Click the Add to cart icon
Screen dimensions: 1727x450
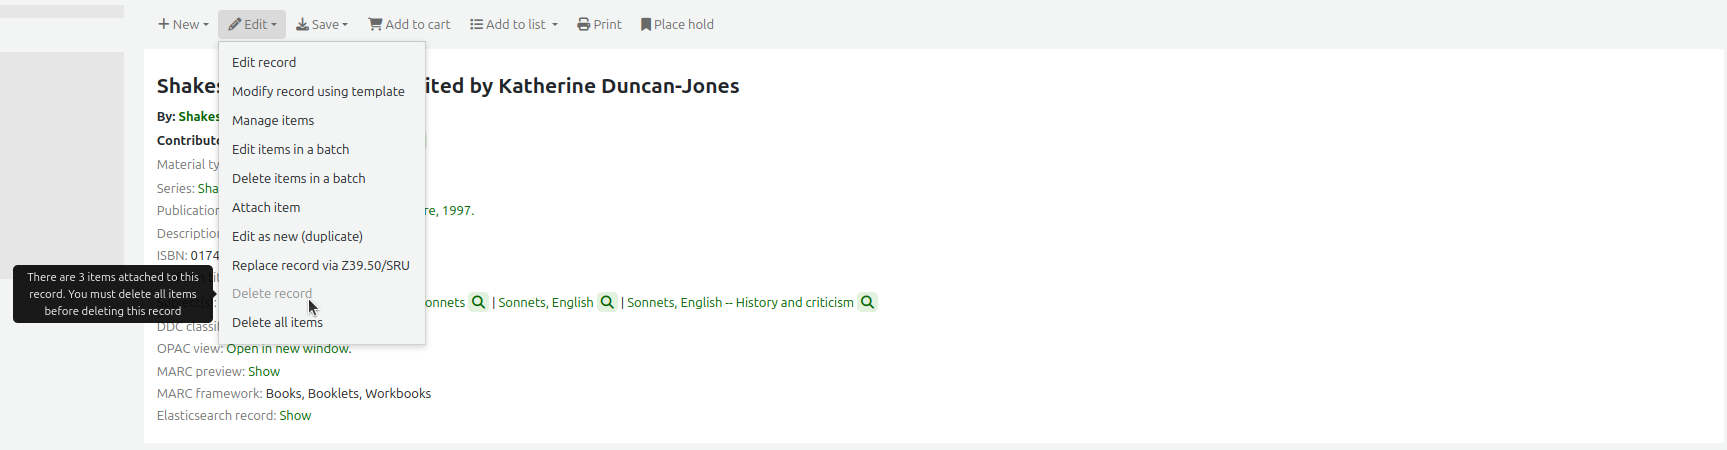pos(375,24)
